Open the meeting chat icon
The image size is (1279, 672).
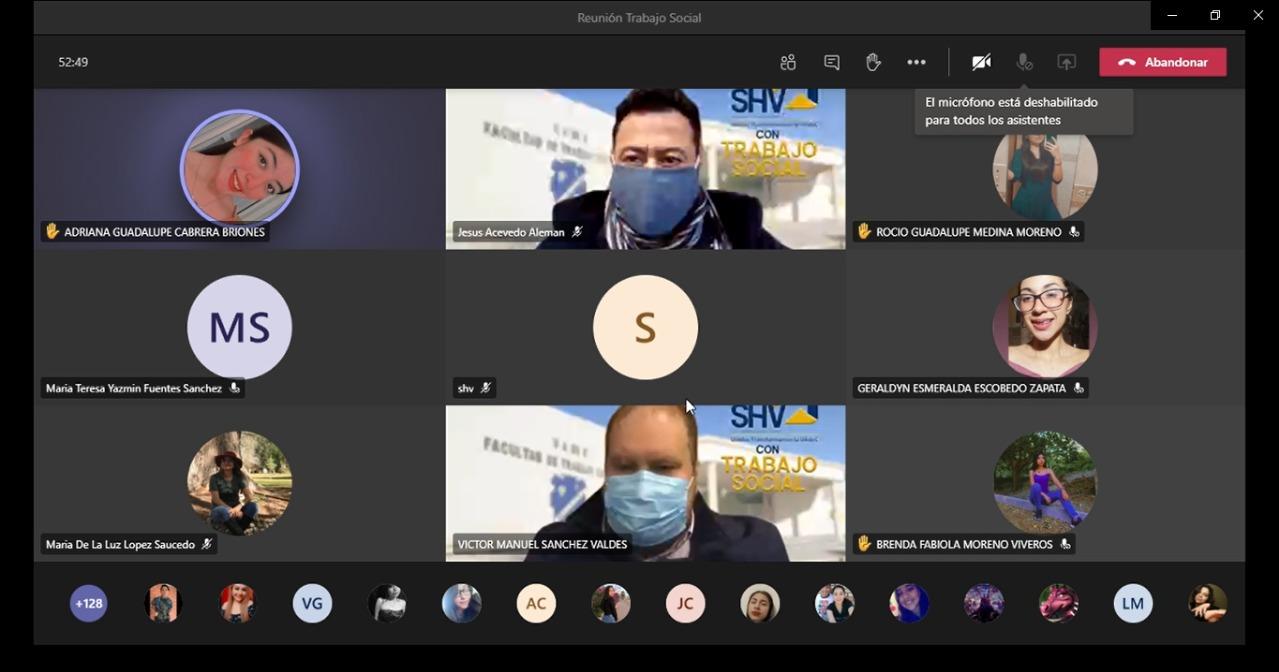(x=831, y=62)
